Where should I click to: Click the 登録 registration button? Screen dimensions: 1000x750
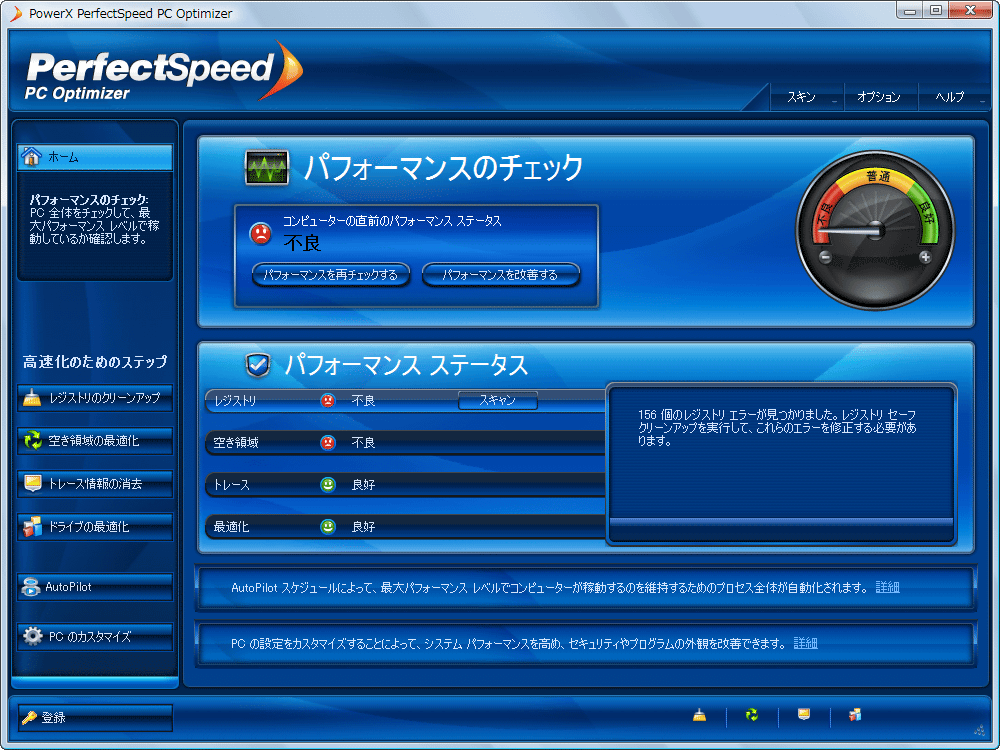click(x=95, y=717)
